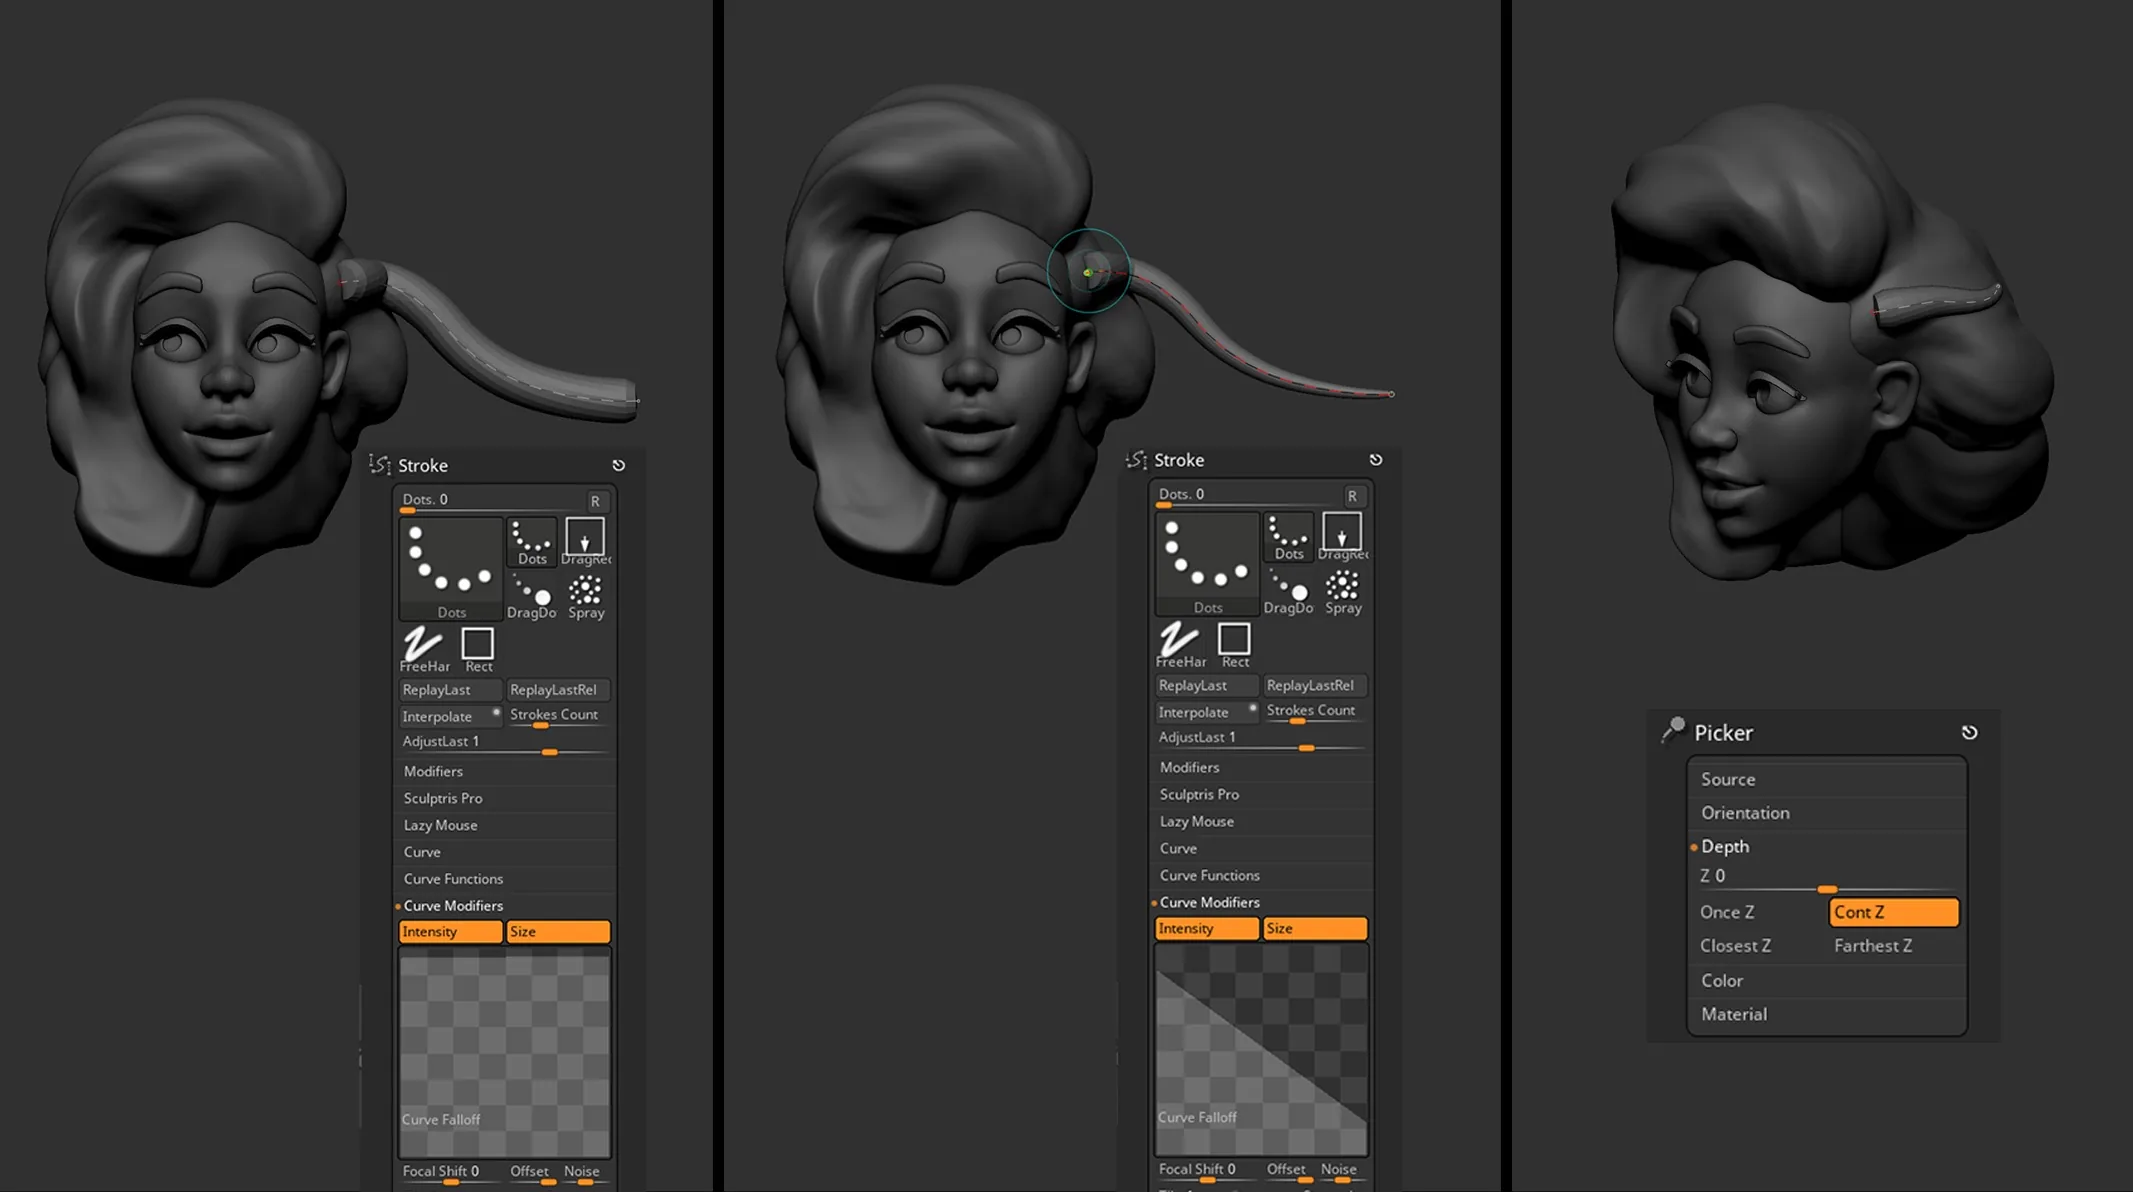Viewport: 2133px width, 1192px height.
Task: Click ReplayLast in left Stroke panel
Action: 450,690
